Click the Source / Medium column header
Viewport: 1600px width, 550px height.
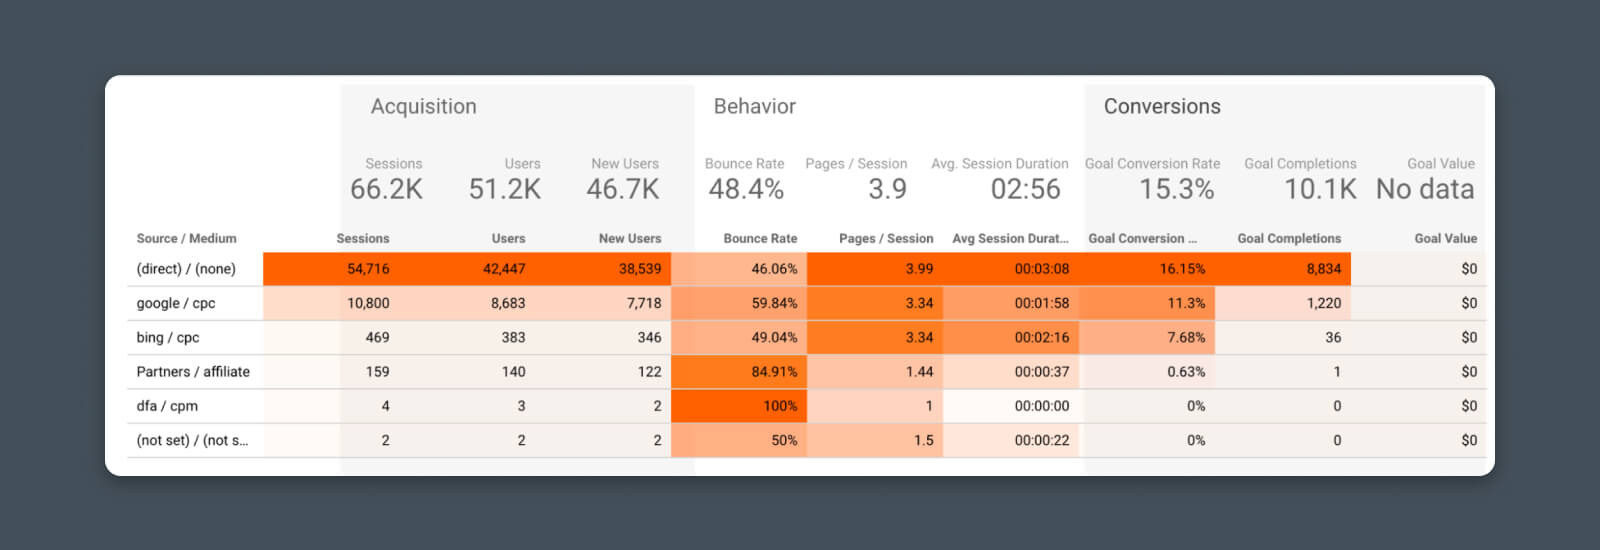click(186, 238)
